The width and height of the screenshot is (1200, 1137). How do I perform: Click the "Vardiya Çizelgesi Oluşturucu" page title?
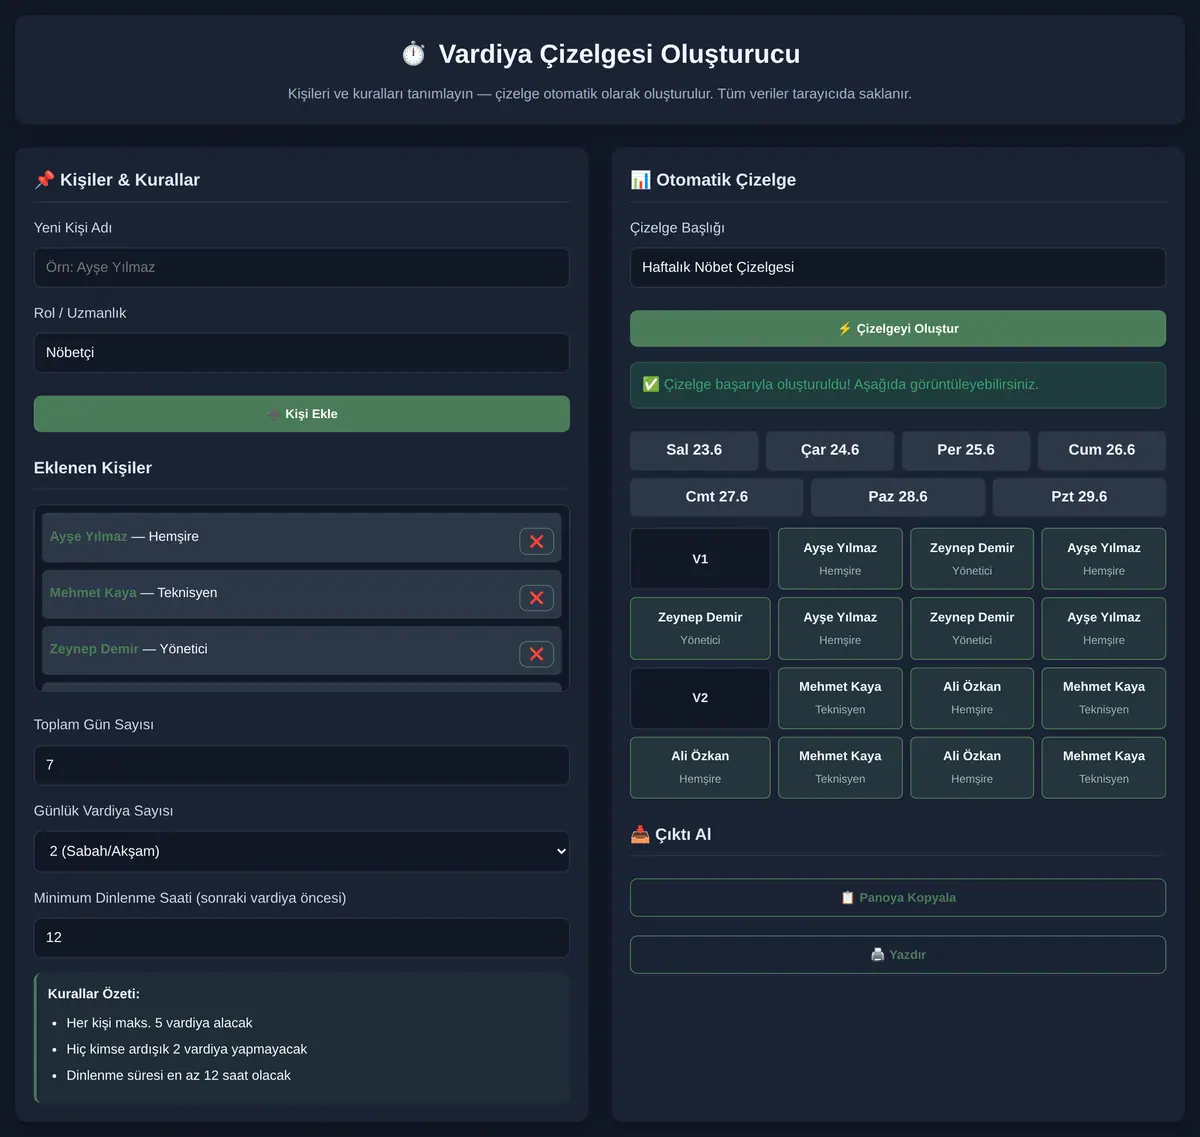pos(600,54)
